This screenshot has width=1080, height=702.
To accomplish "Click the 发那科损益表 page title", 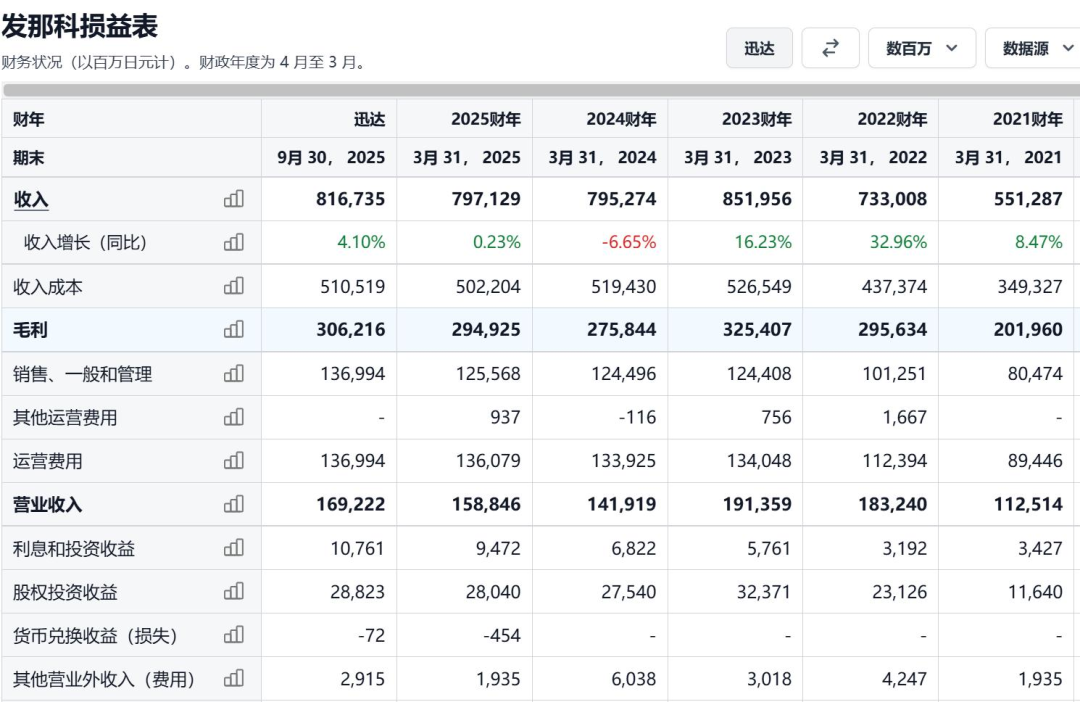I will [x=80, y=26].
